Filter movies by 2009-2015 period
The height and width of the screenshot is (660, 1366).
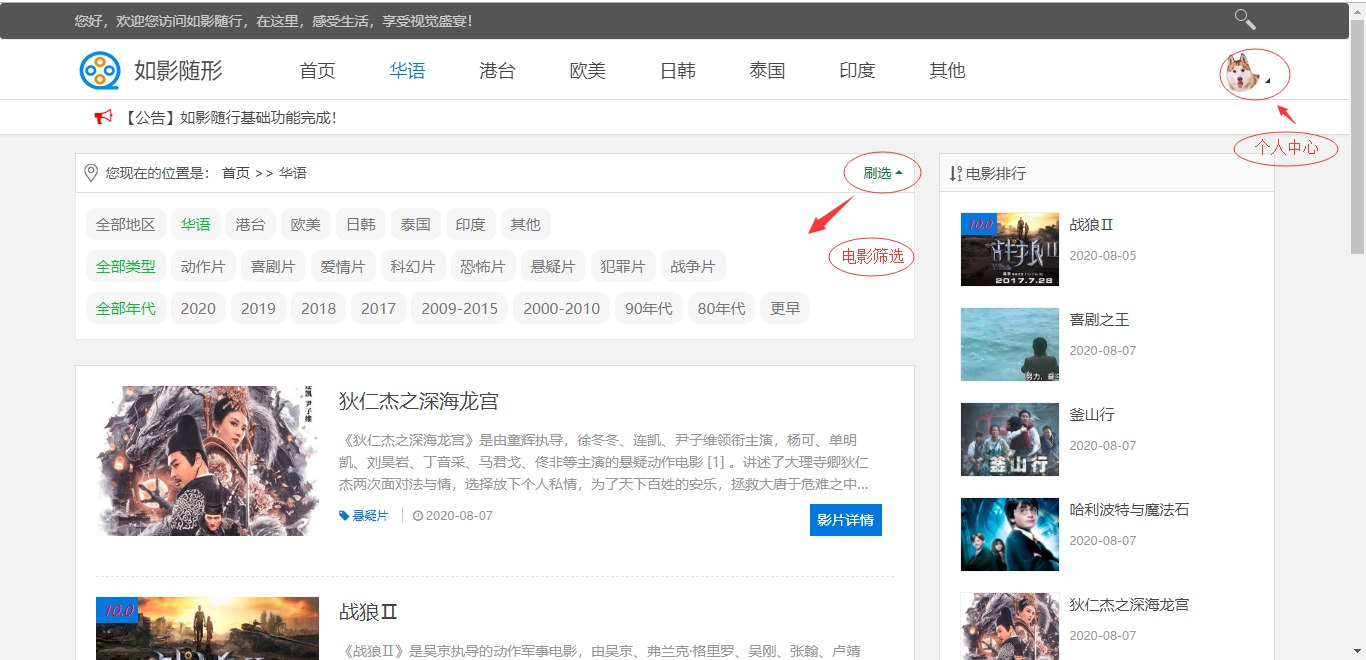[x=460, y=308]
